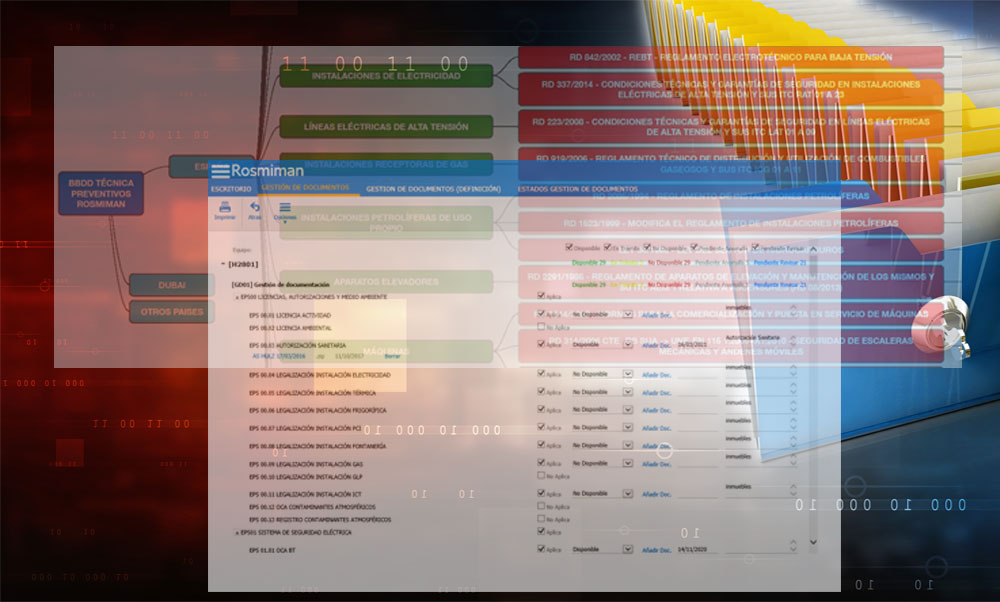This screenshot has width=1000, height=602.
Task: Collapse the EPS00 Licencias, Autorizaciones y Medio Ambiente group
Action: point(237,297)
